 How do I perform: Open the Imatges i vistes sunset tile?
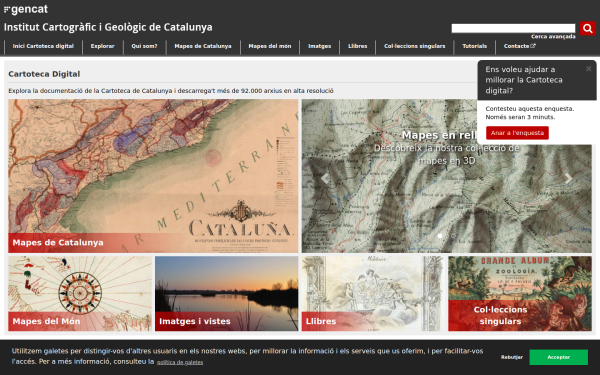tap(227, 293)
